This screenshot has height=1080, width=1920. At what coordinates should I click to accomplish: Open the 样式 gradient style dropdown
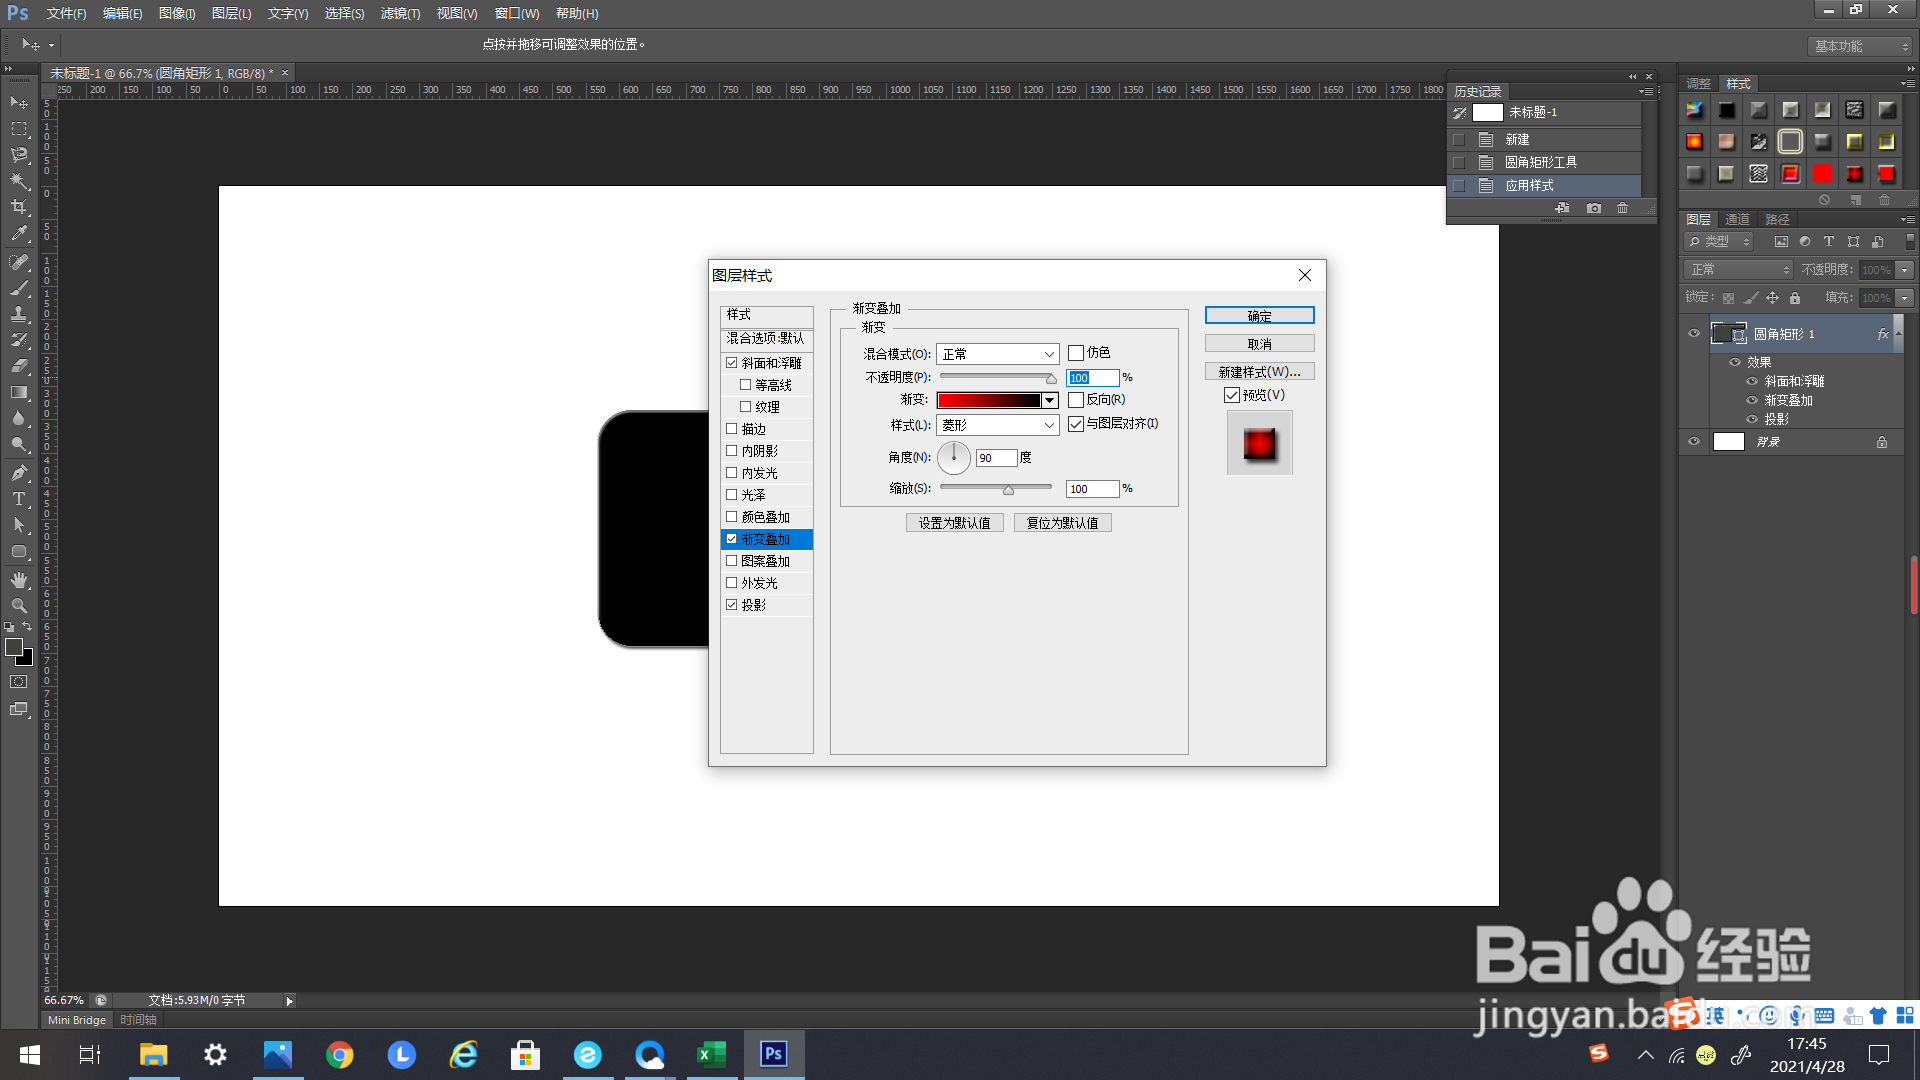click(997, 425)
